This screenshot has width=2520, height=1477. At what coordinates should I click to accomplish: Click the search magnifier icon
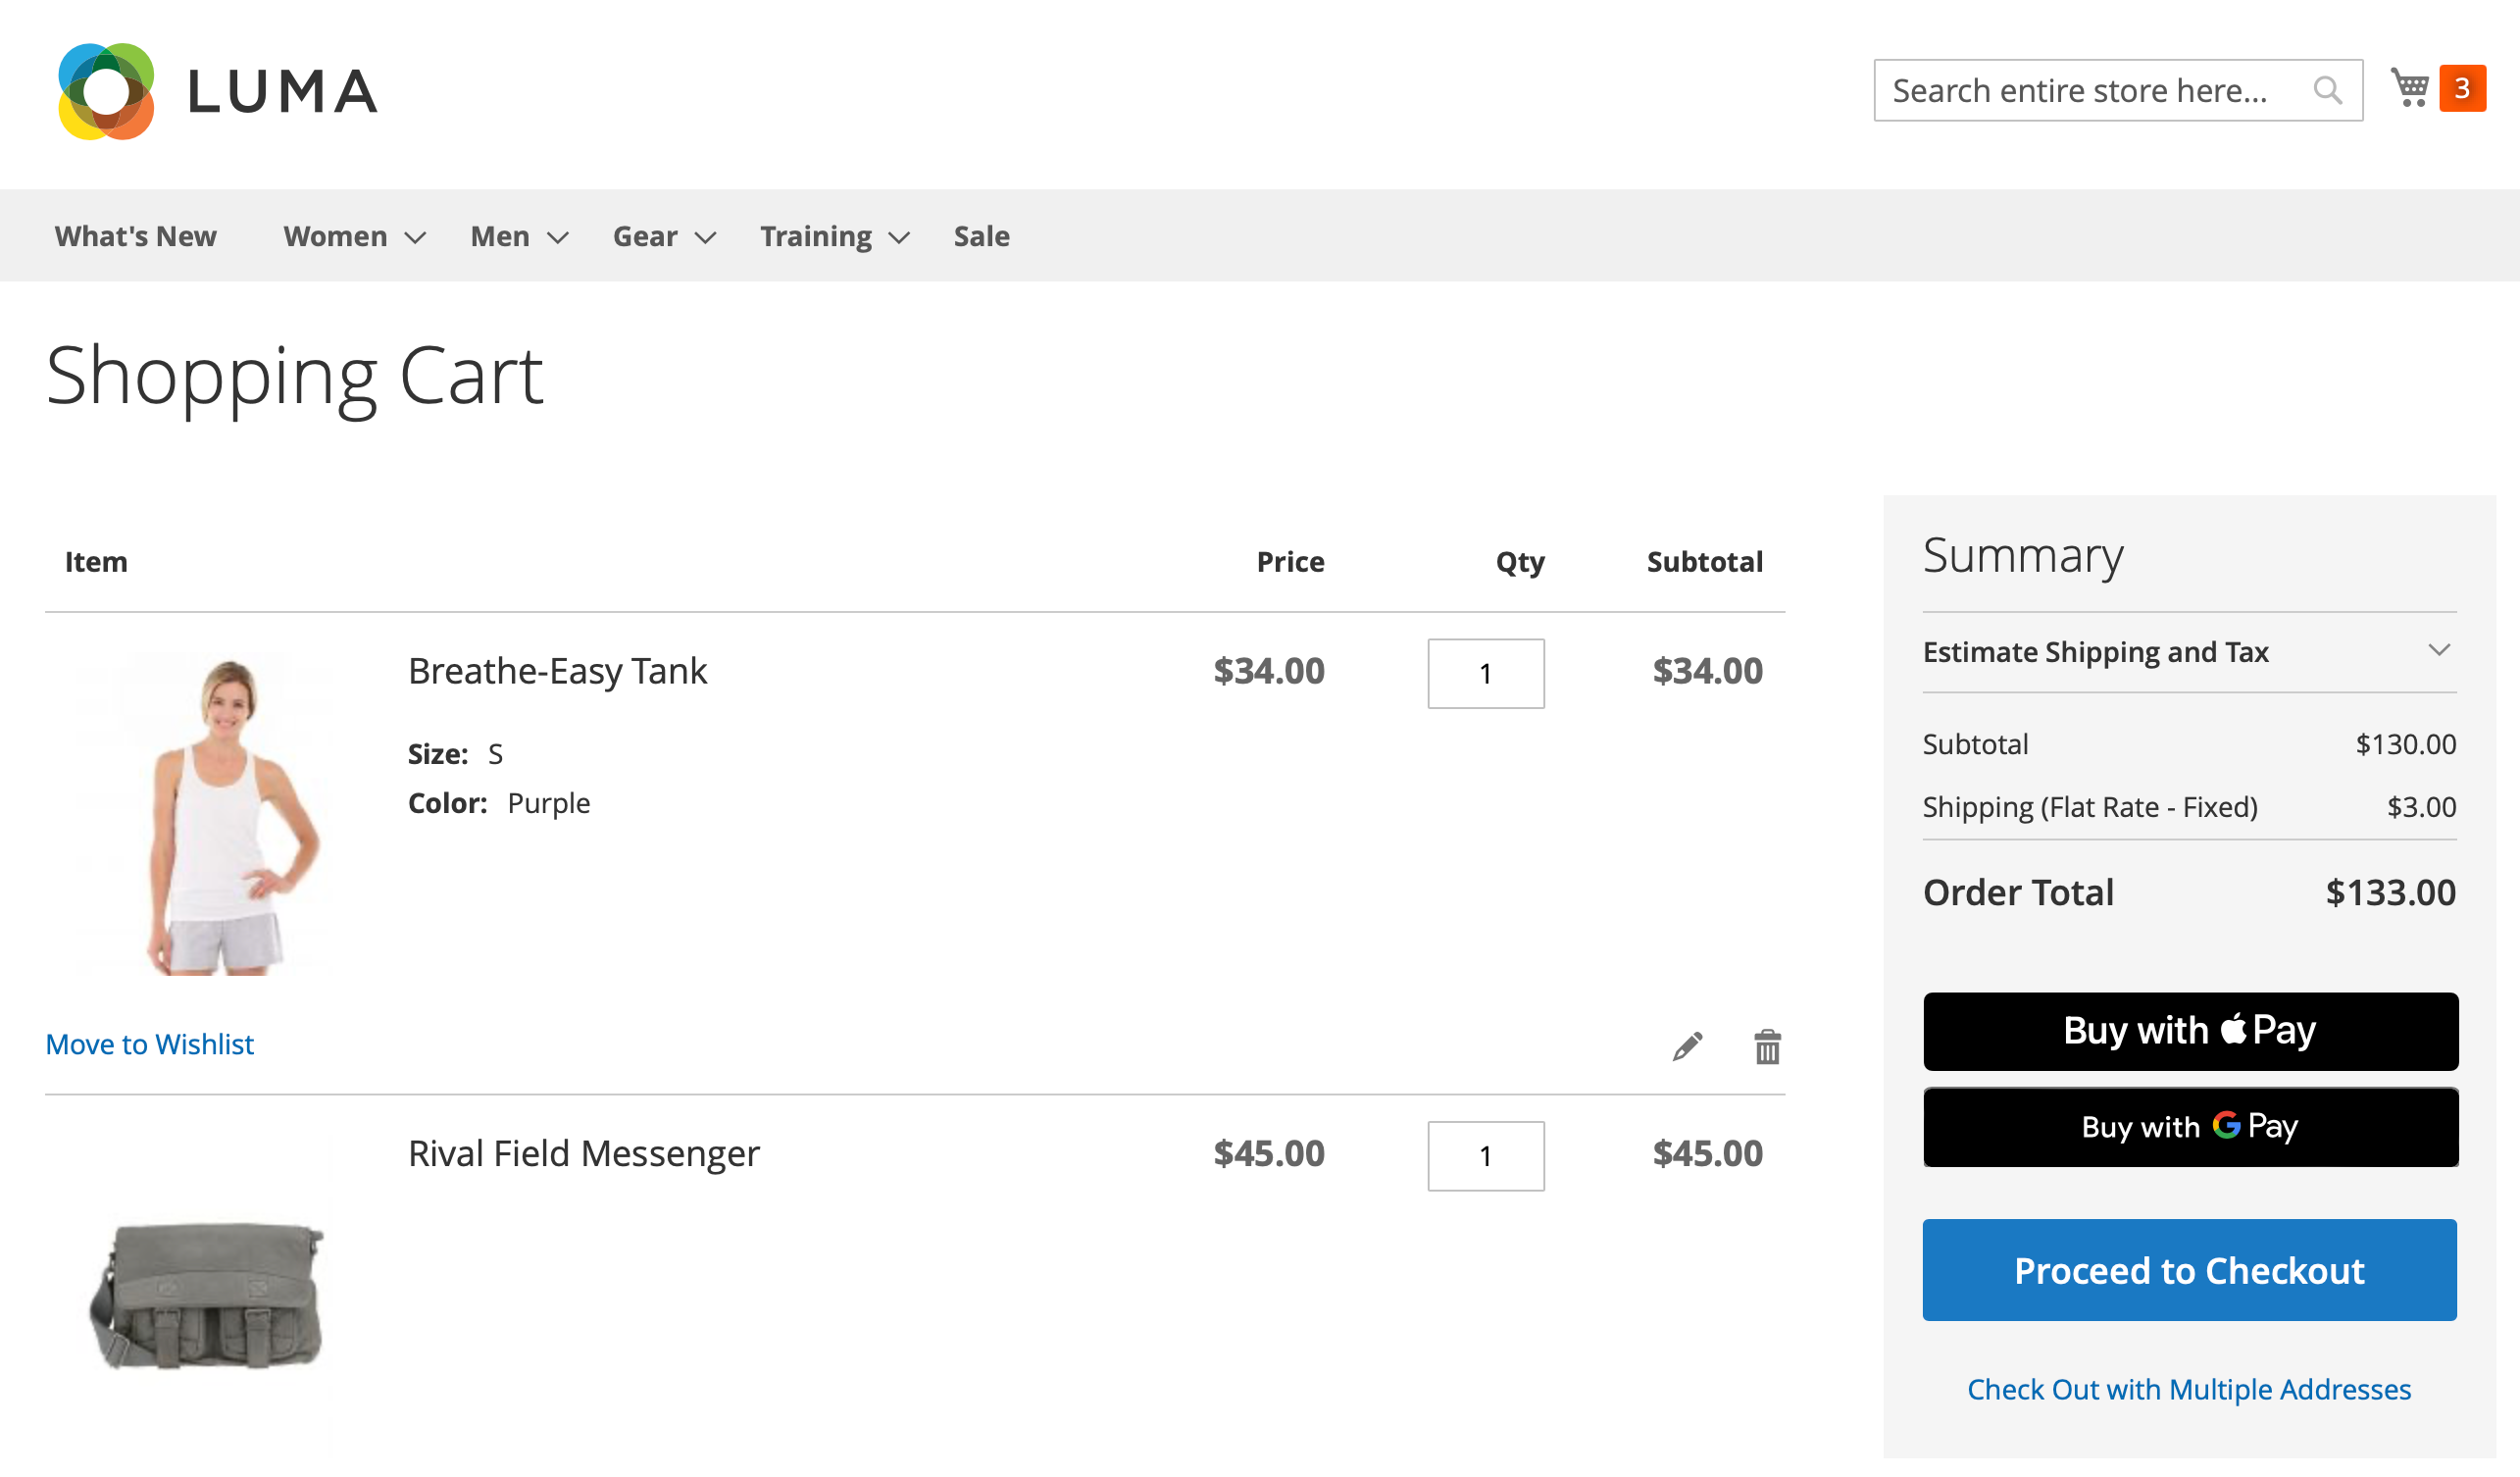click(2329, 88)
